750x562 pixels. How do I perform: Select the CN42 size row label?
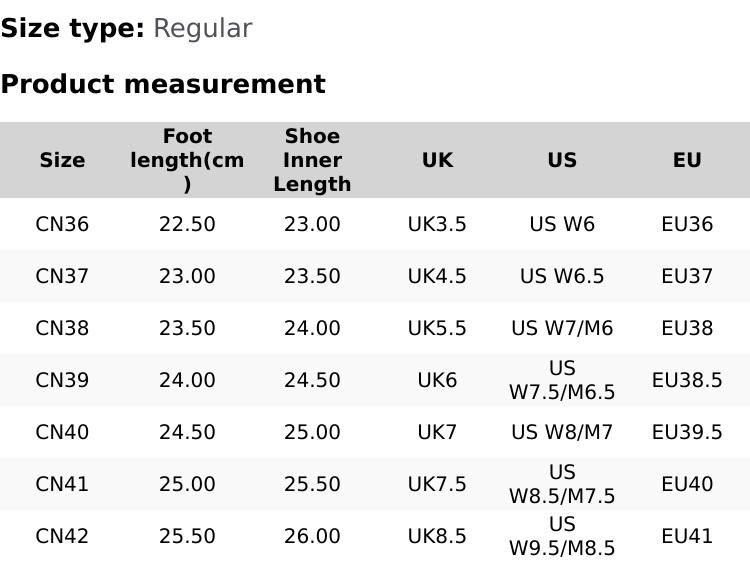click(x=62, y=536)
